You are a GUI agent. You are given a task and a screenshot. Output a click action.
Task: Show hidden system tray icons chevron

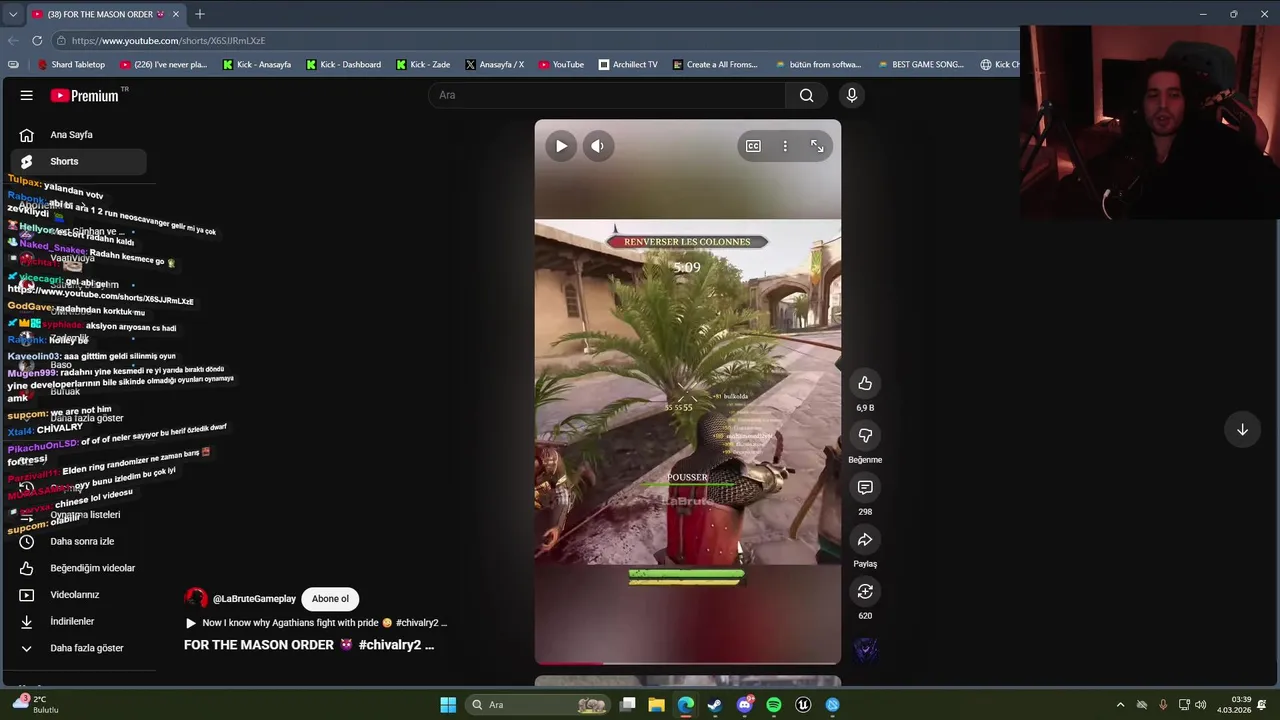point(1120,705)
